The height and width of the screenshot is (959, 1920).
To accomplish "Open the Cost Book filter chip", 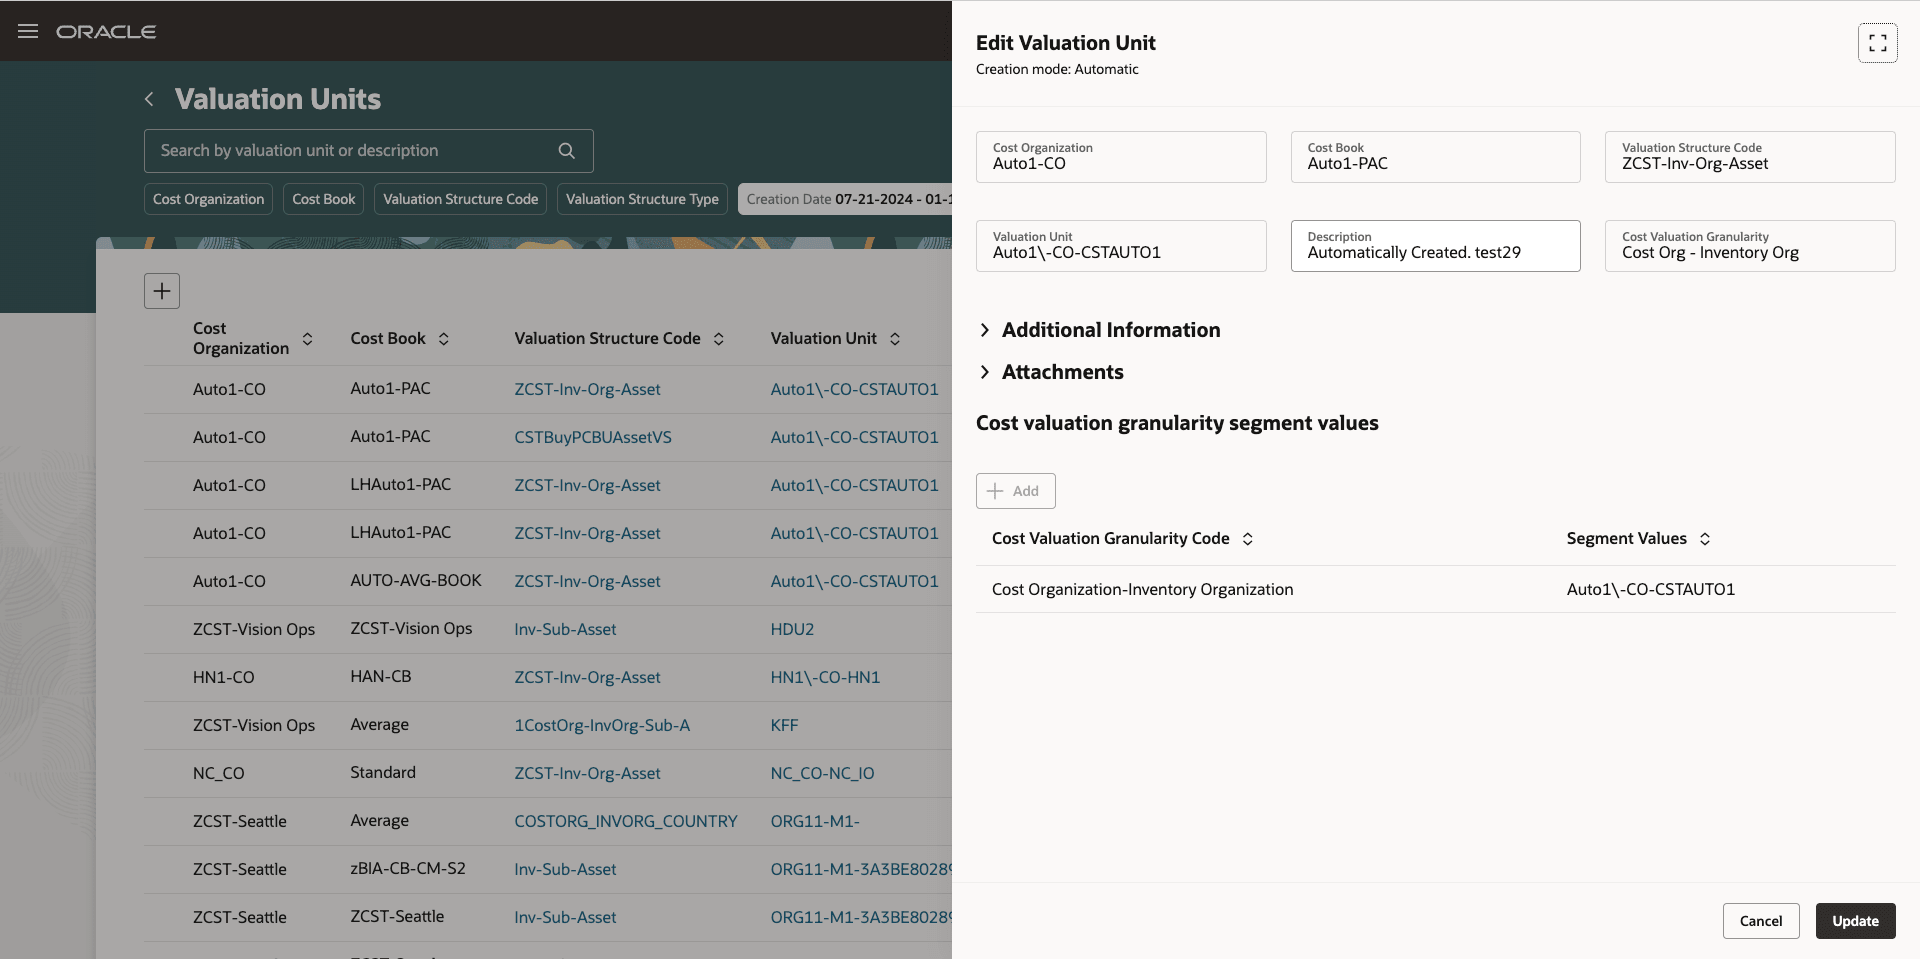I will tap(323, 199).
